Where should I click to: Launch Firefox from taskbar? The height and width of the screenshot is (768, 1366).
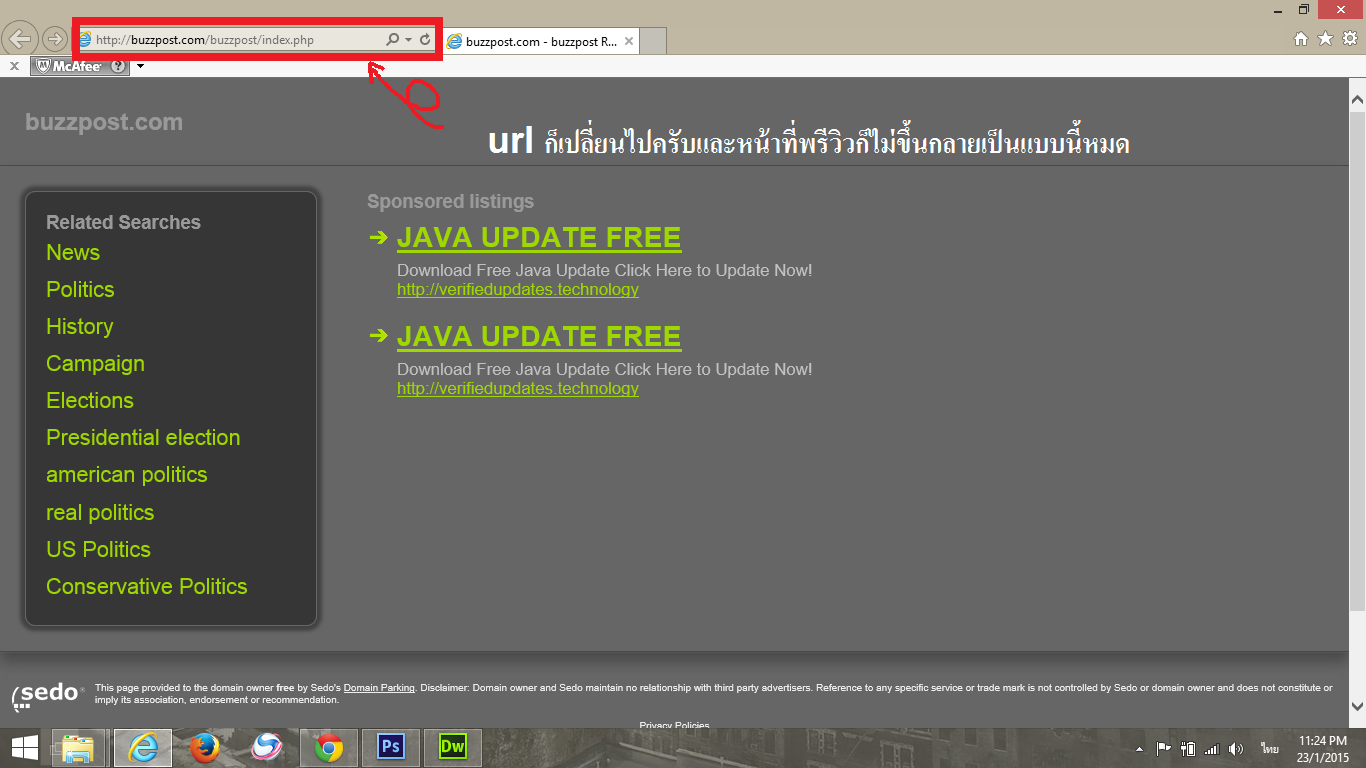click(205, 747)
